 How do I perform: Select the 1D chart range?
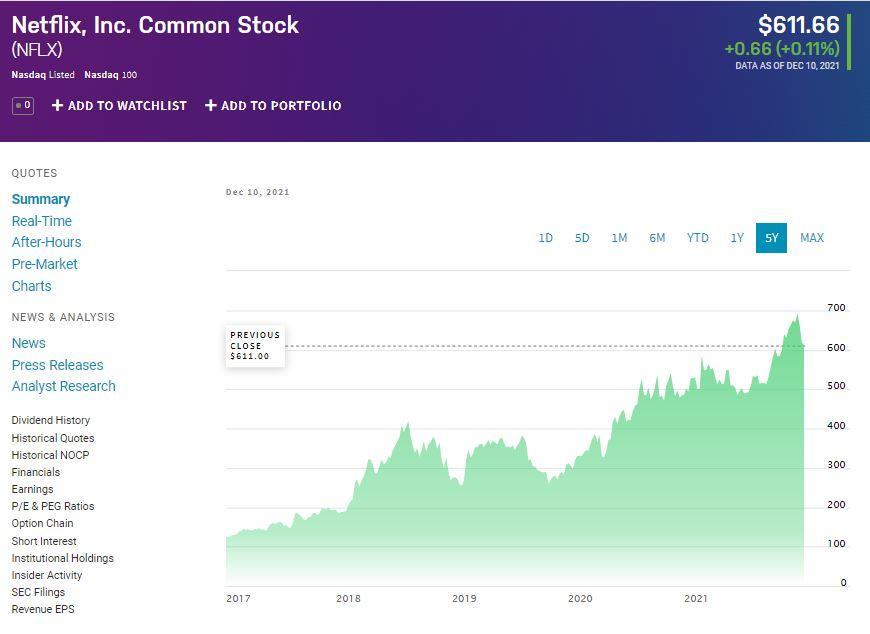(545, 238)
